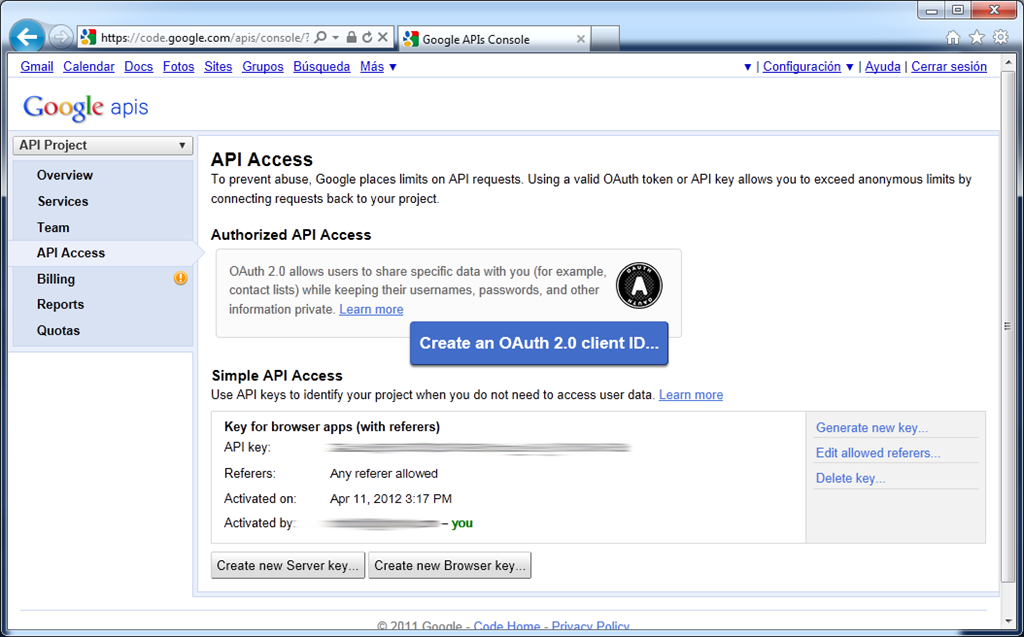
Task: Open Fotos link
Action: [x=178, y=67]
